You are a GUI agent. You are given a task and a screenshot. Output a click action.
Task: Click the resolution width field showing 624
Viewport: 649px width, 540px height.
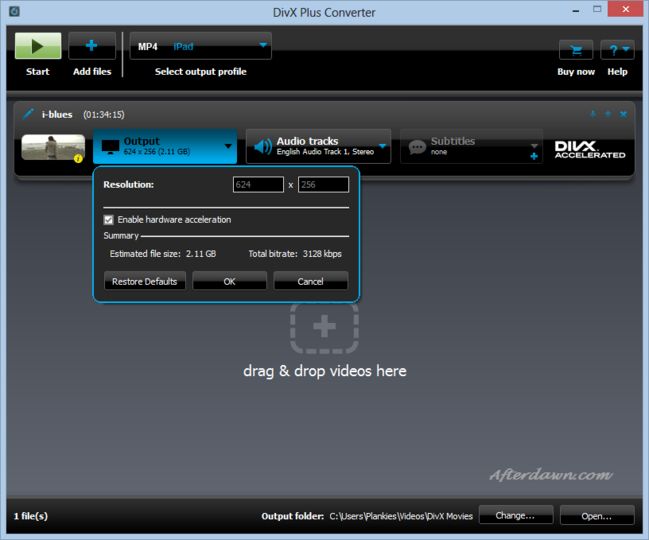(x=258, y=185)
